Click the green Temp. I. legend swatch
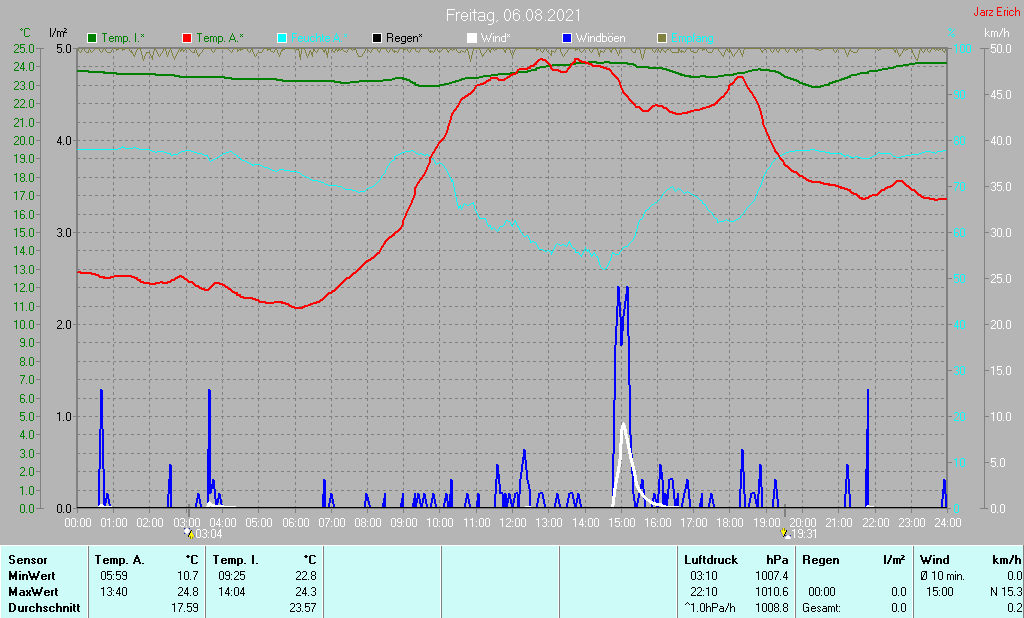1024x618 pixels. (92, 39)
